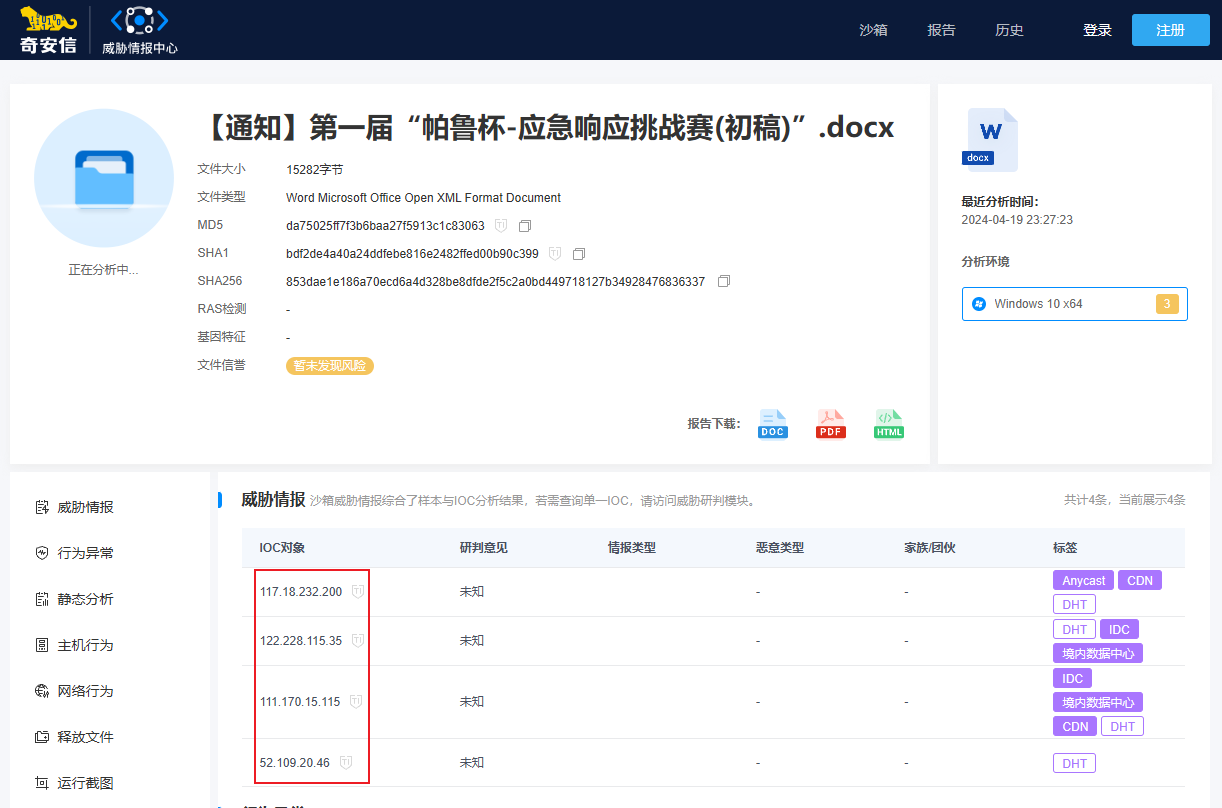Click the 静态分析 sidebar icon
Screen dimensions: 1222x808
click(42, 599)
